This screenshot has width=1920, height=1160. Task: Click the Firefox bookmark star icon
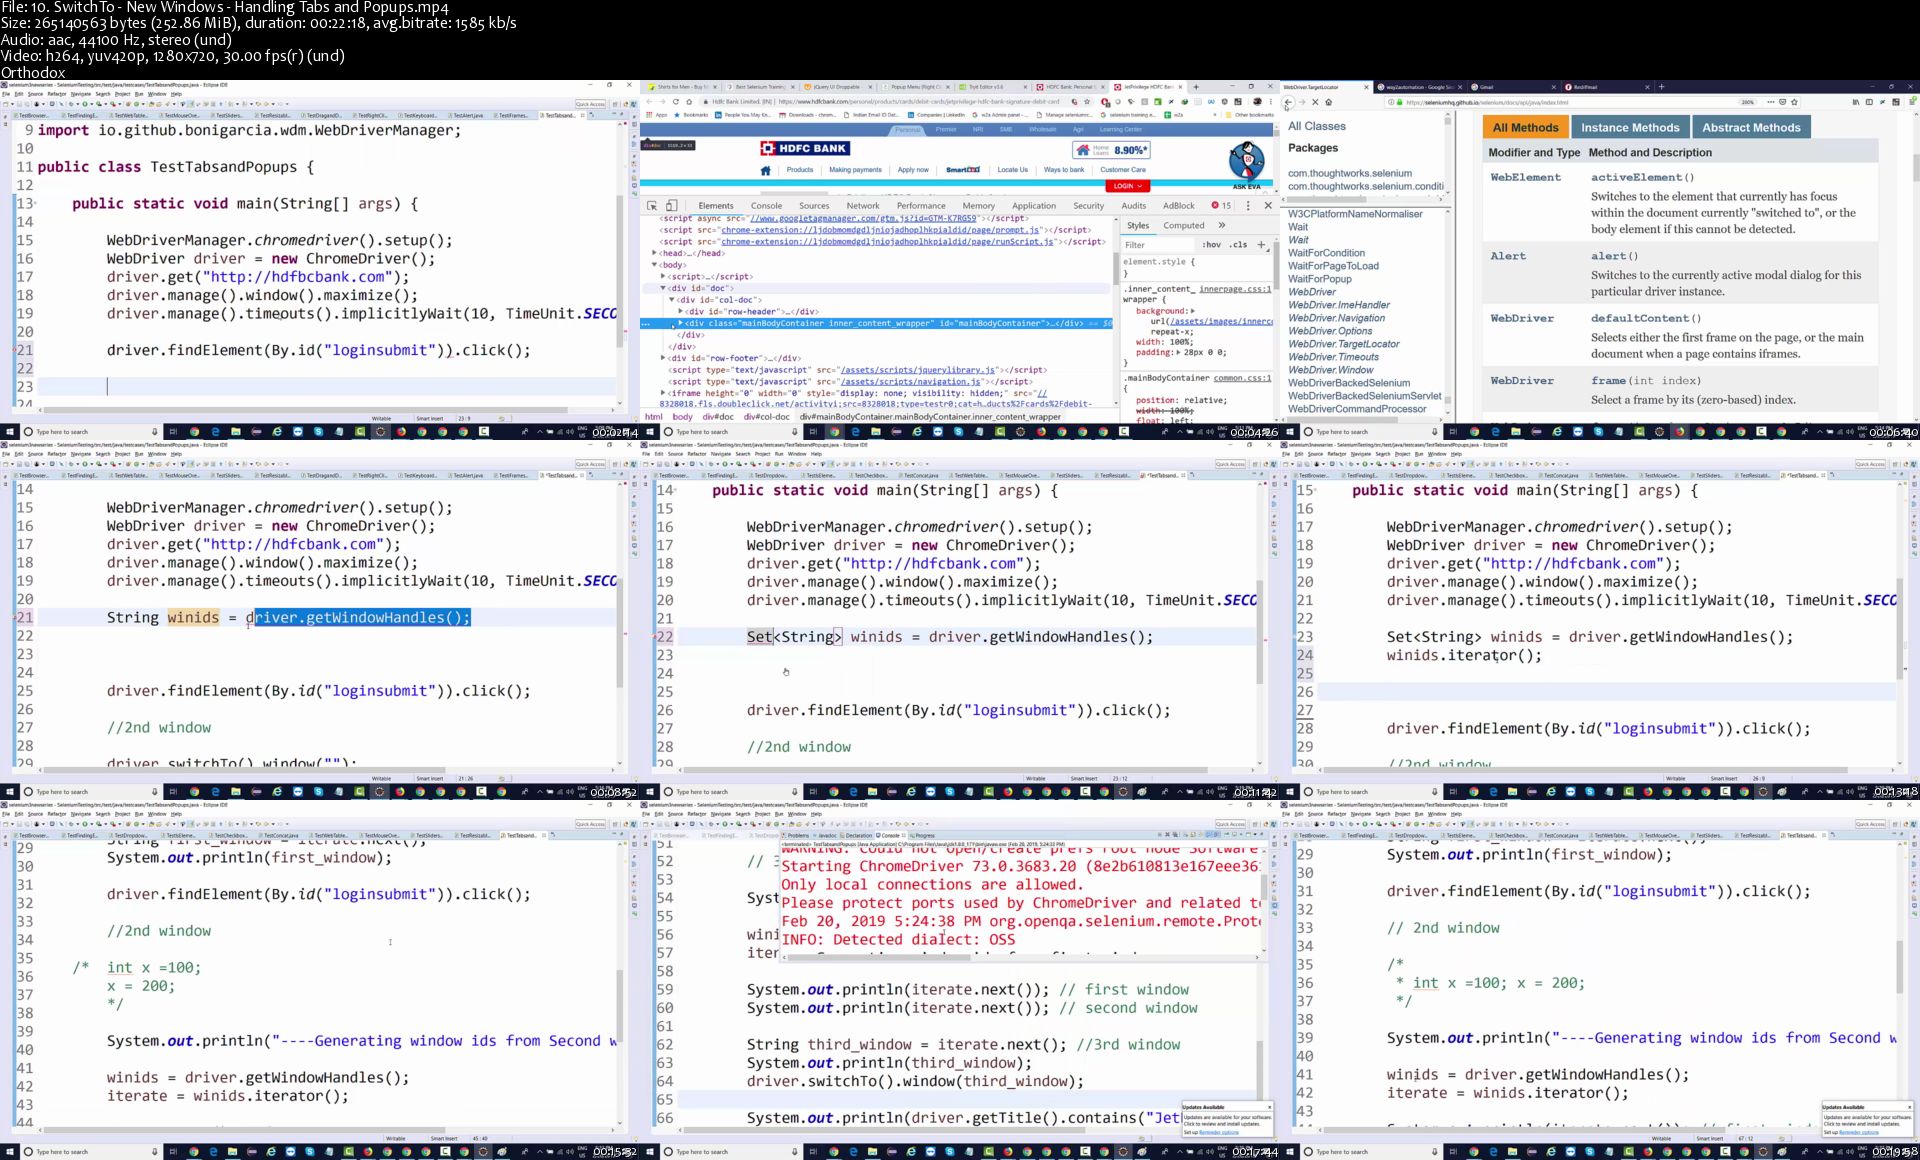(1795, 102)
